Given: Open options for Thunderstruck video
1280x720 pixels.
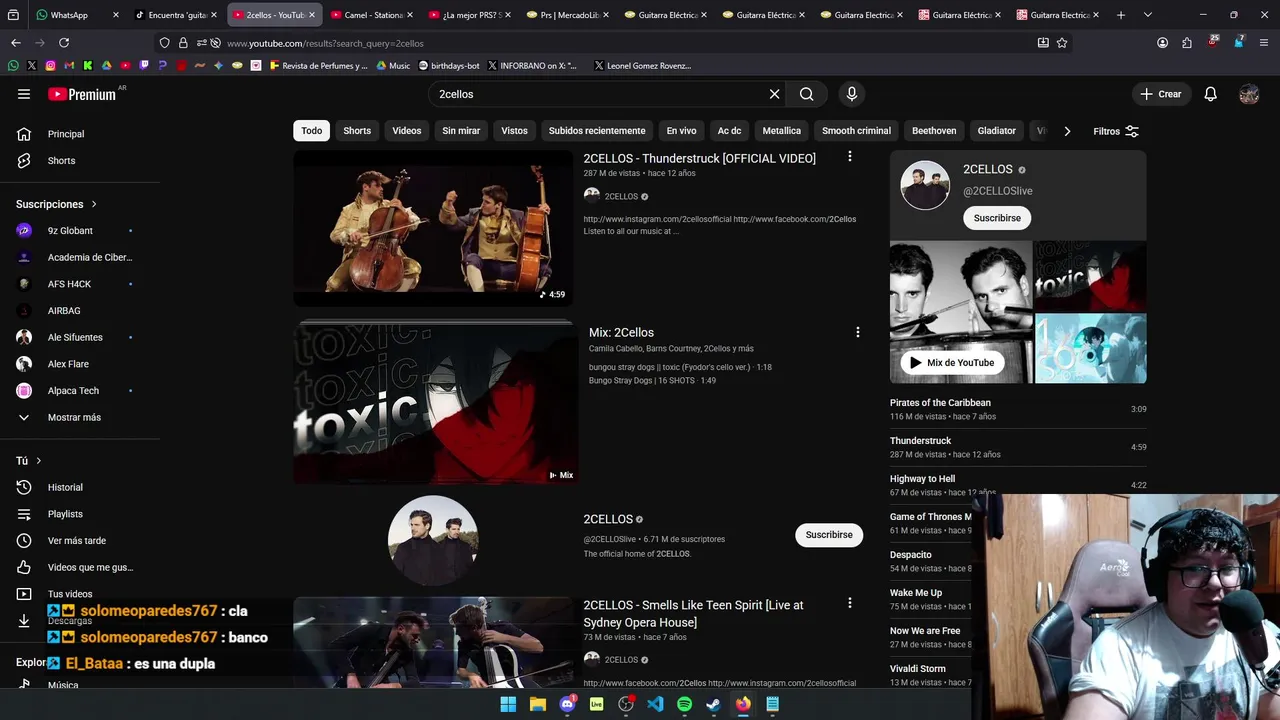Looking at the screenshot, I should coord(850,157).
